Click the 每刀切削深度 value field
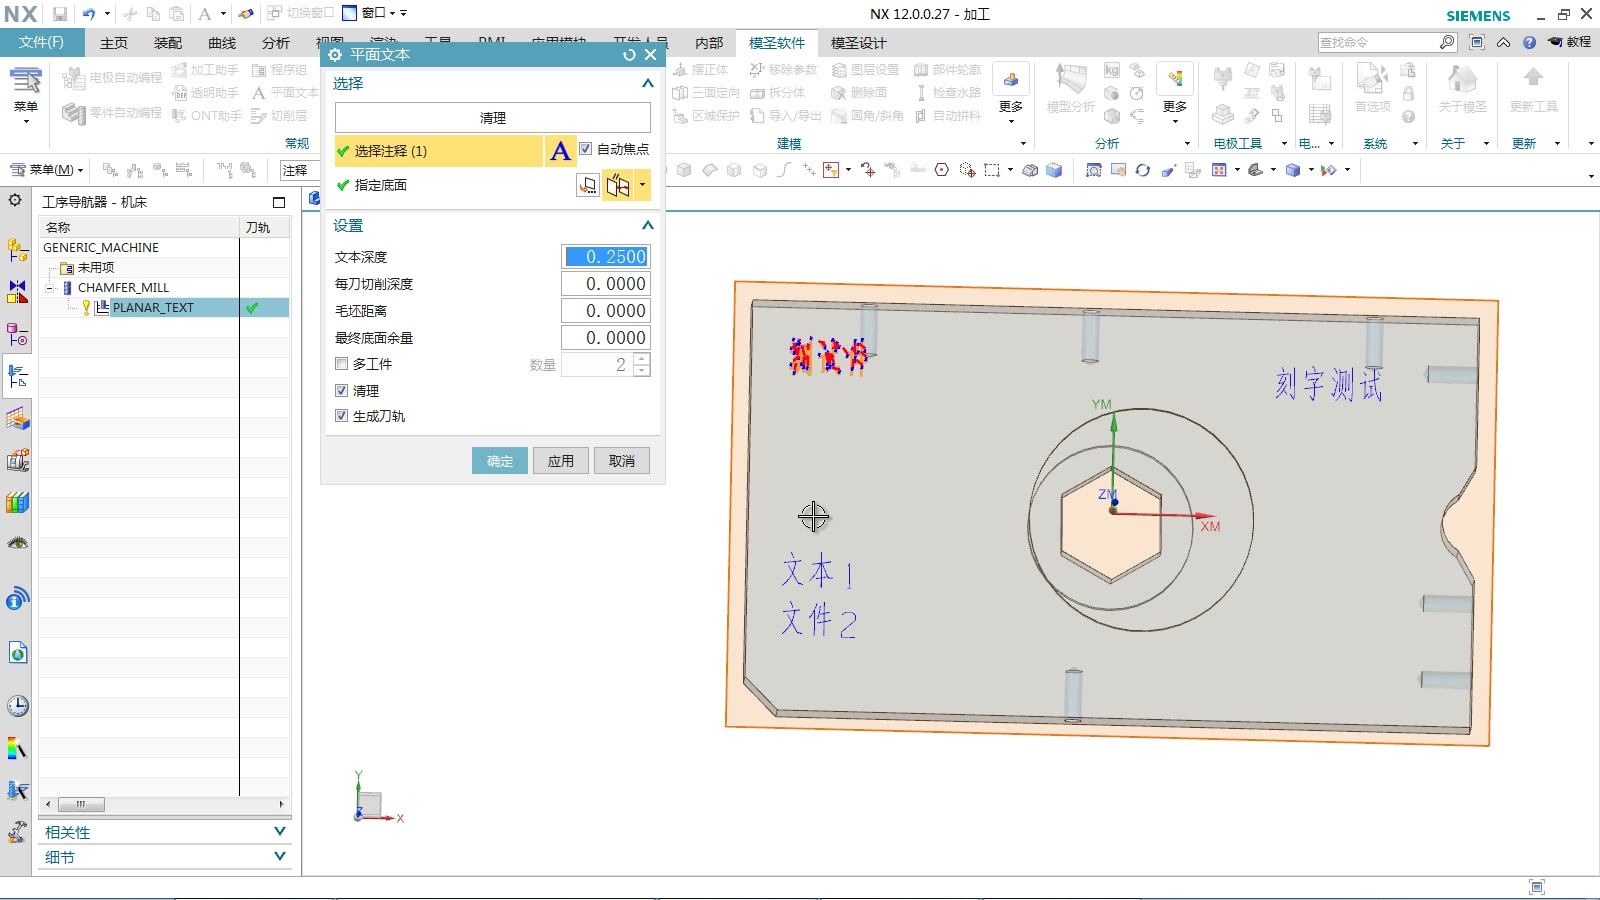 click(606, 284)
